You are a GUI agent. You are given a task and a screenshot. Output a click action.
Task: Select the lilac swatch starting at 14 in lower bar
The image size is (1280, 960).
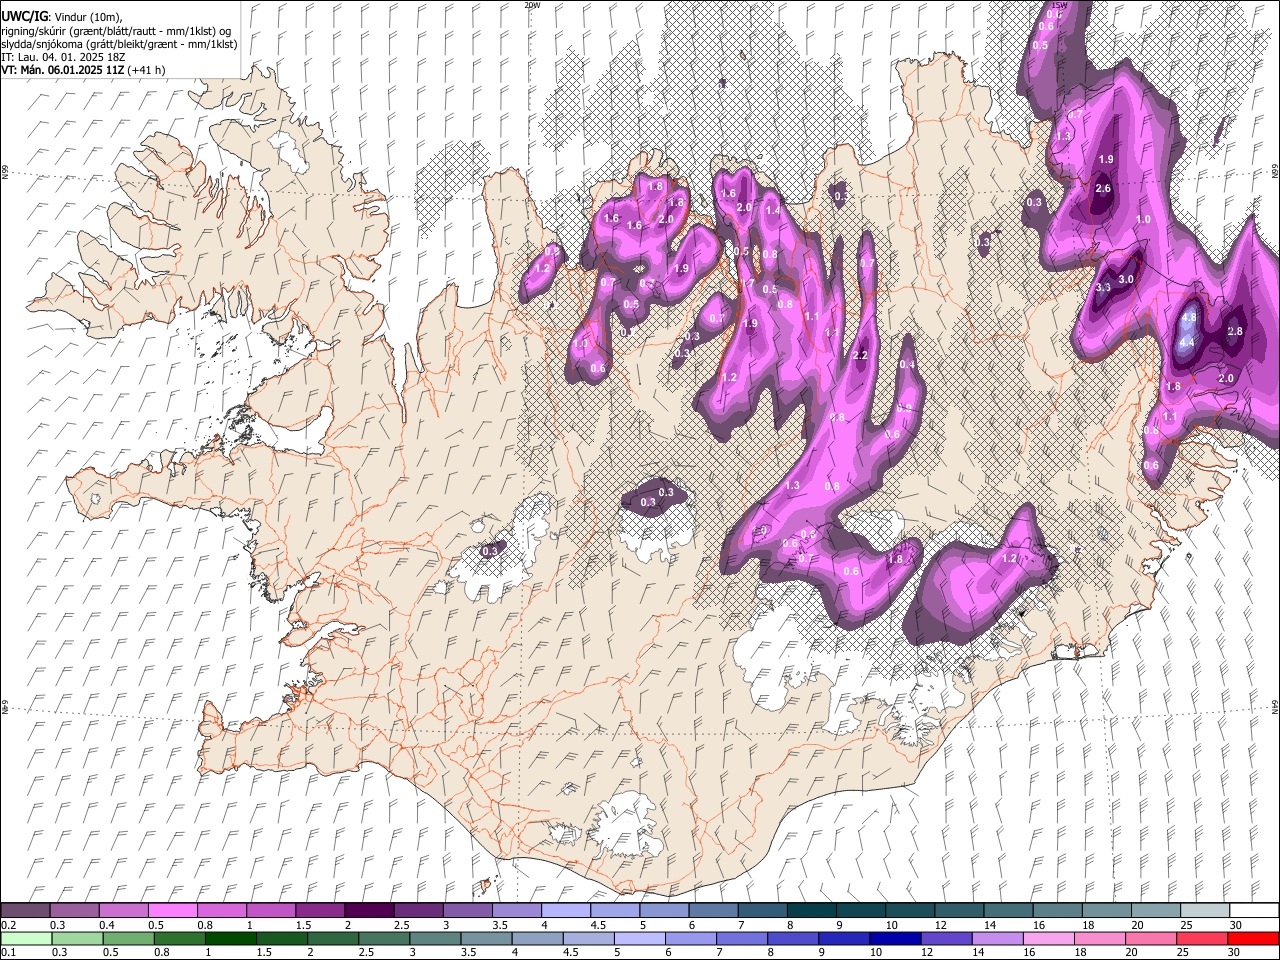[997, 939]
